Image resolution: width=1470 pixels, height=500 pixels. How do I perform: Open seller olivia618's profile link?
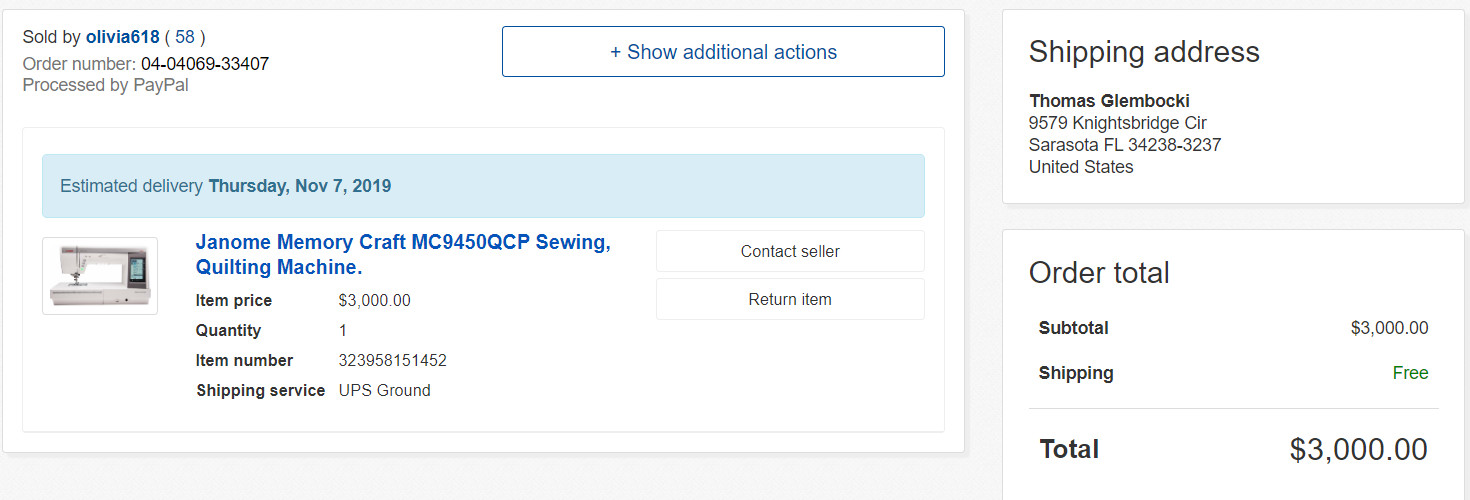pyautogui.click(x=122, y=37)
